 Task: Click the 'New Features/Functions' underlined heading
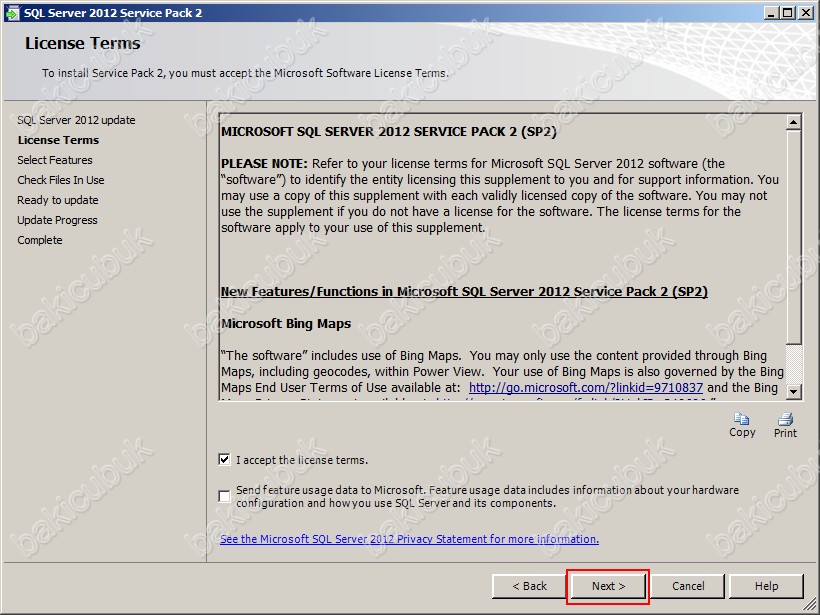coord(464,292)
